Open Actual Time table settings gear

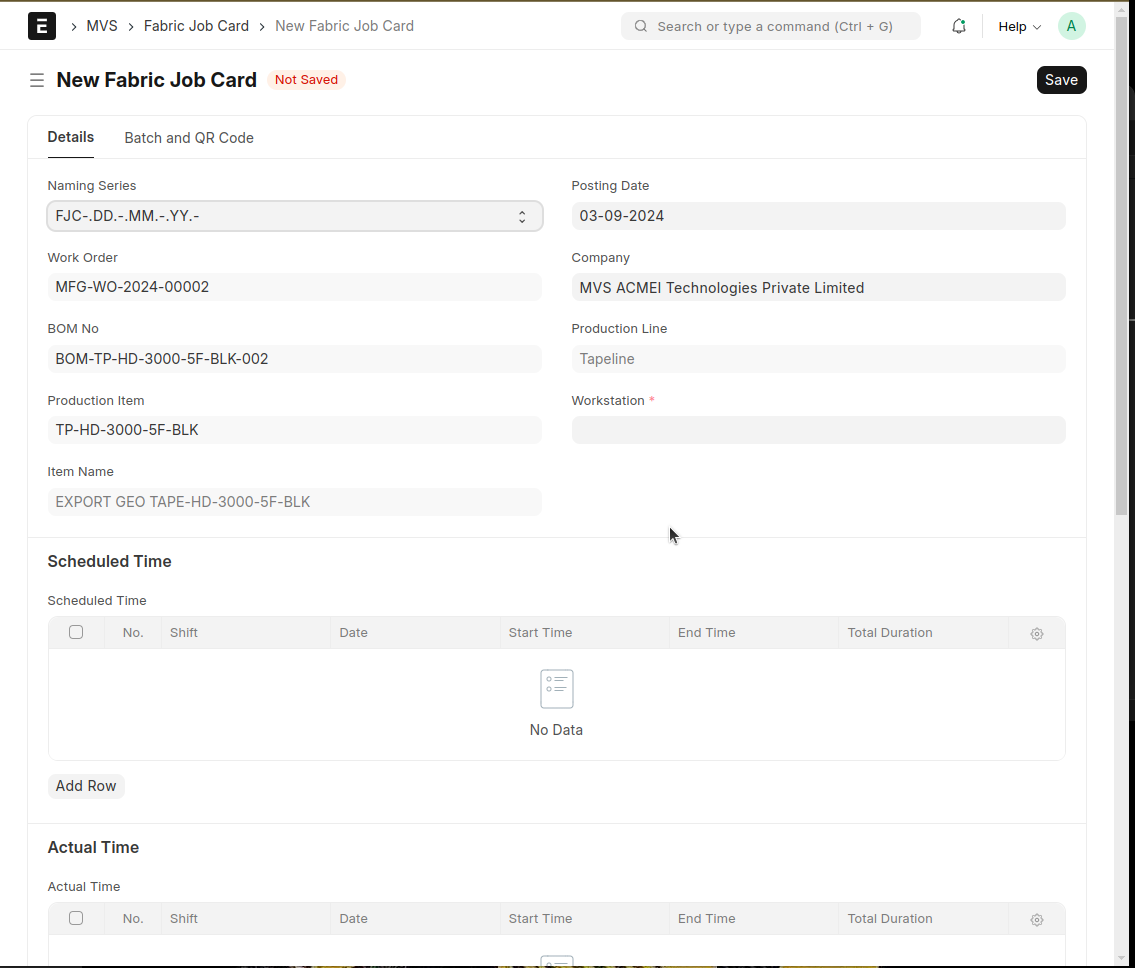point(1036,919)
